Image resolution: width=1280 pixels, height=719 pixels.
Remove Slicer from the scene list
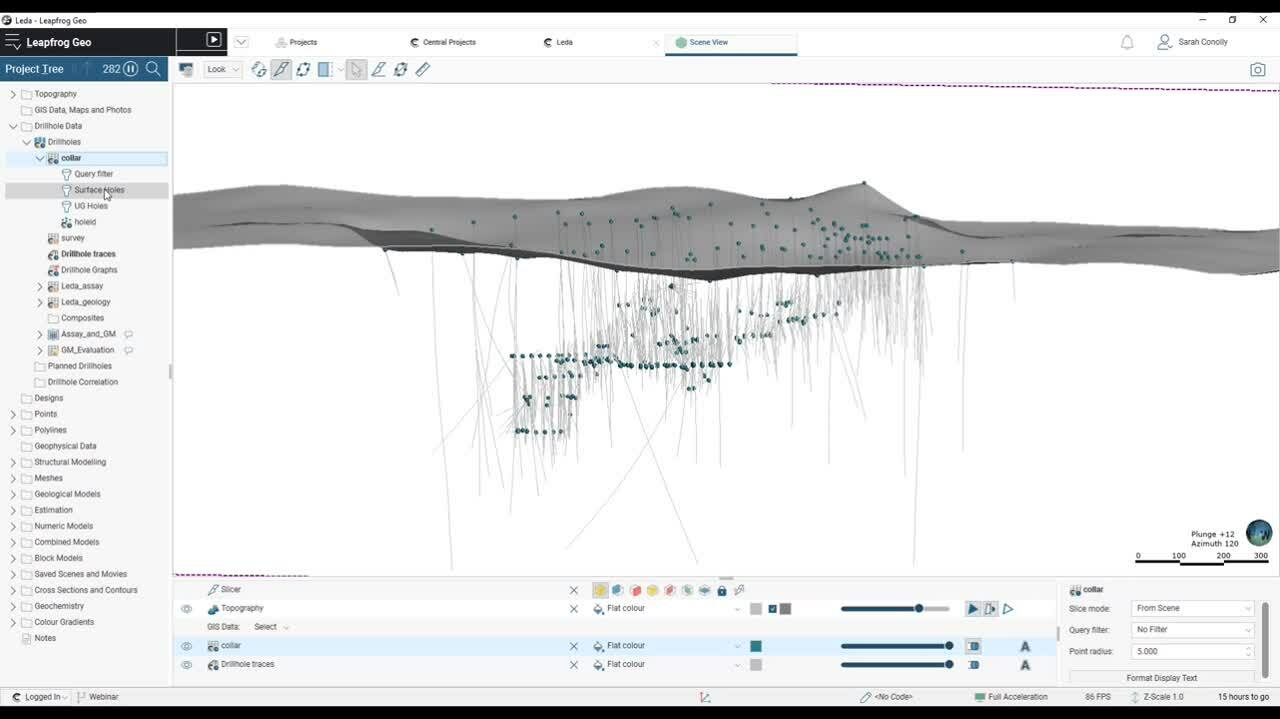tap(574, 590)
